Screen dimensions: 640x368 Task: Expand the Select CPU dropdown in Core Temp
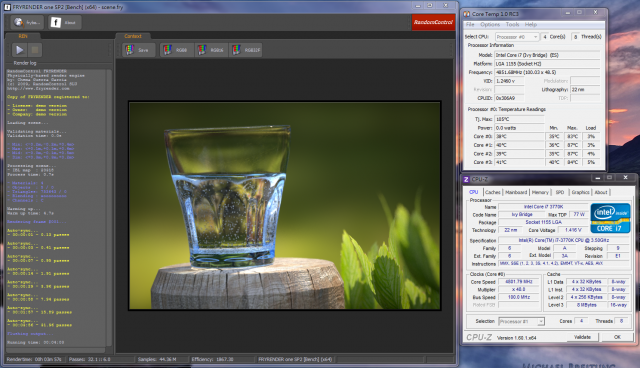click(517, 37)
